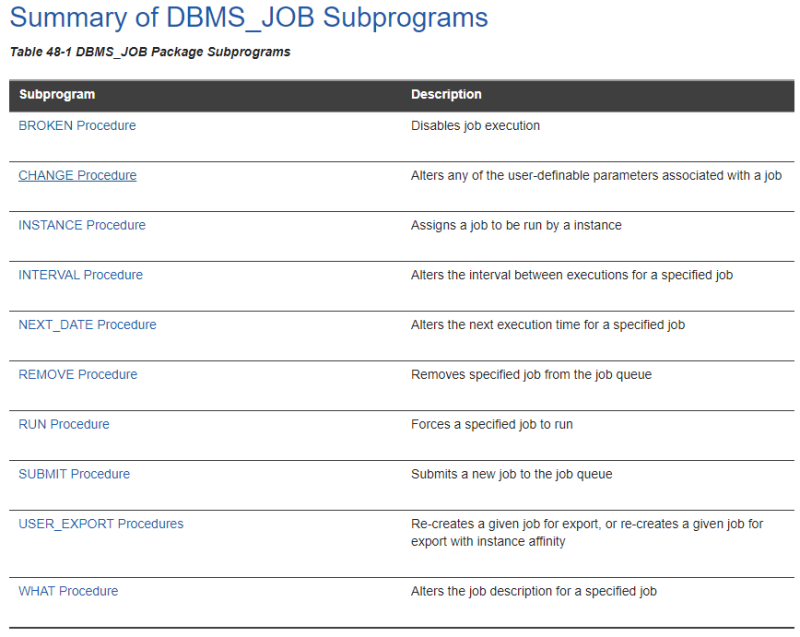The height and width of the screenshot is (637, 800).
Task: Open the WHAT Procedure link
Action: pyautogui.click(x=68, y=591)
